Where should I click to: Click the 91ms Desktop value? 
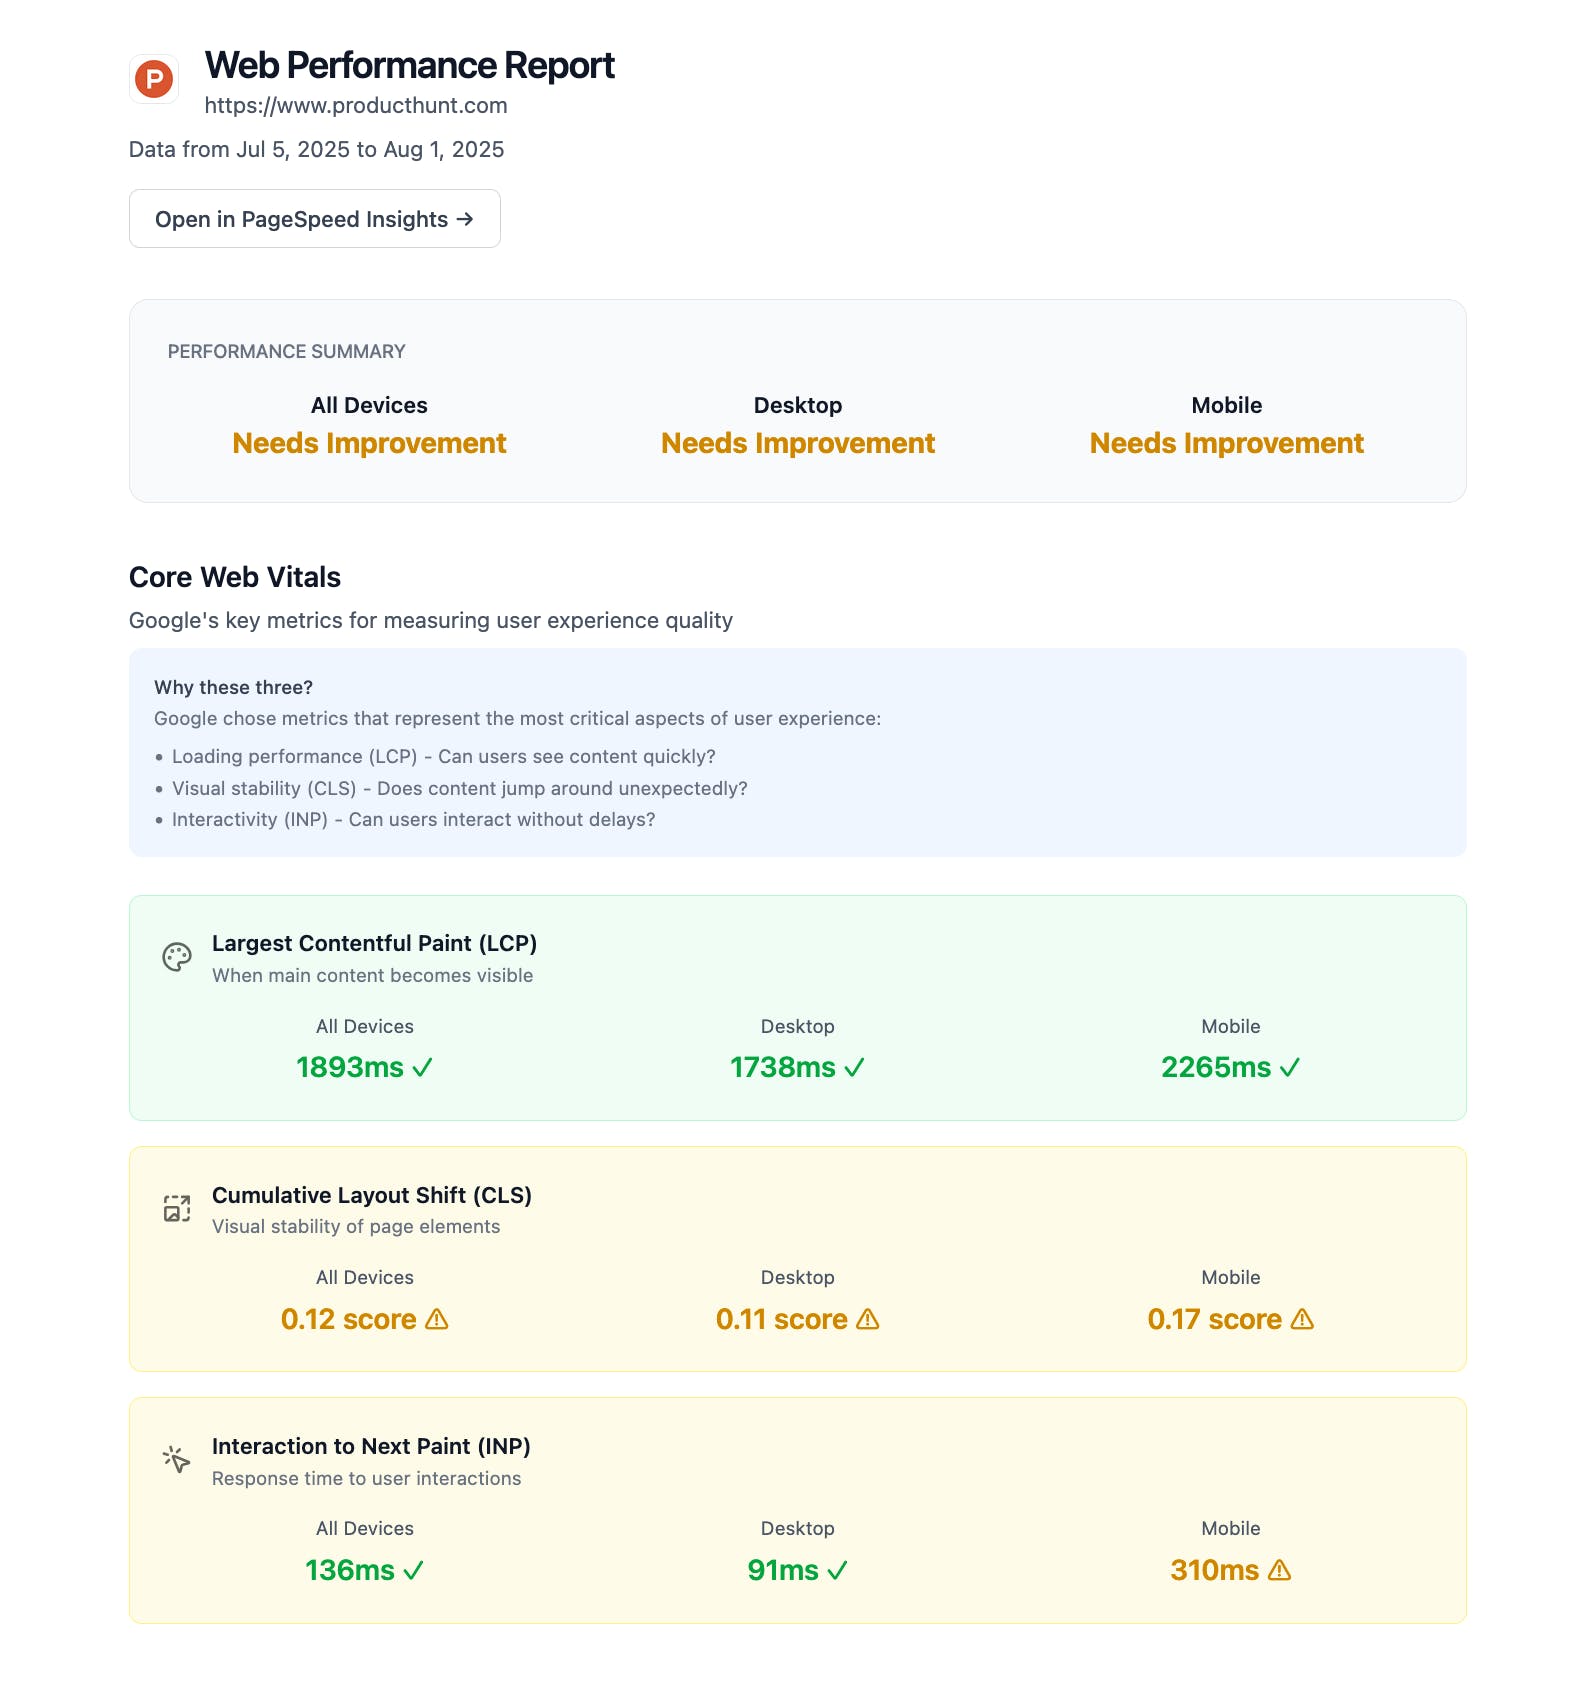click(x=783, y=1570)
